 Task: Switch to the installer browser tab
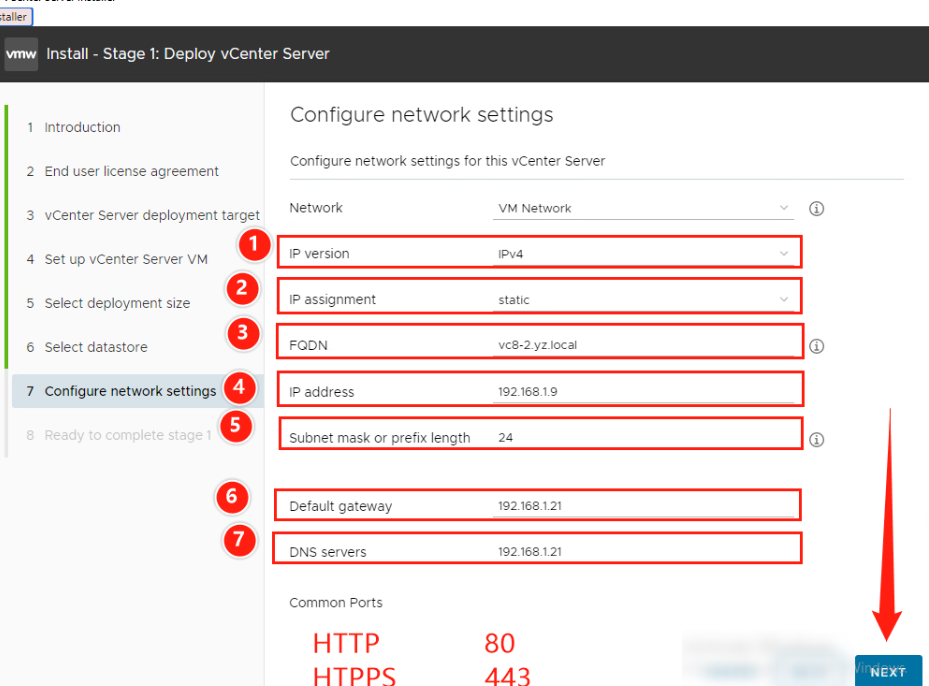[18, 17]
